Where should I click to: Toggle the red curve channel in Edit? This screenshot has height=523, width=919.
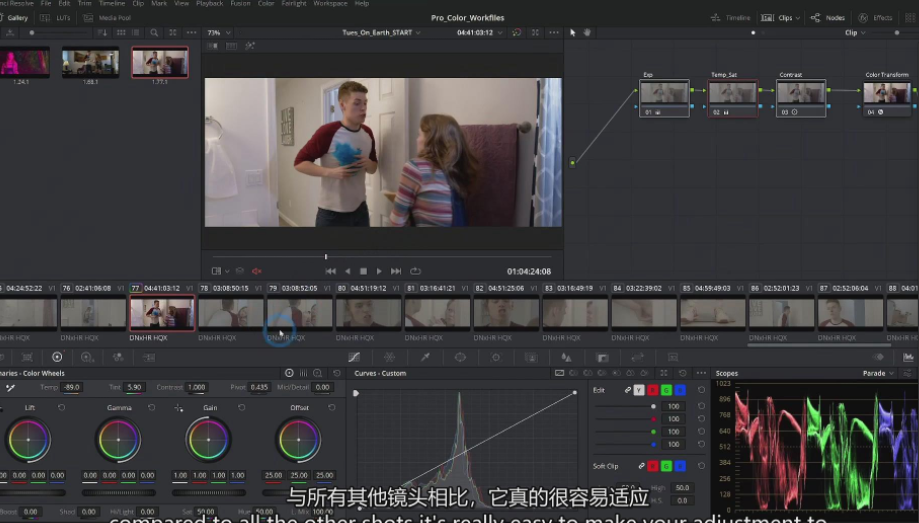[652, 390]
